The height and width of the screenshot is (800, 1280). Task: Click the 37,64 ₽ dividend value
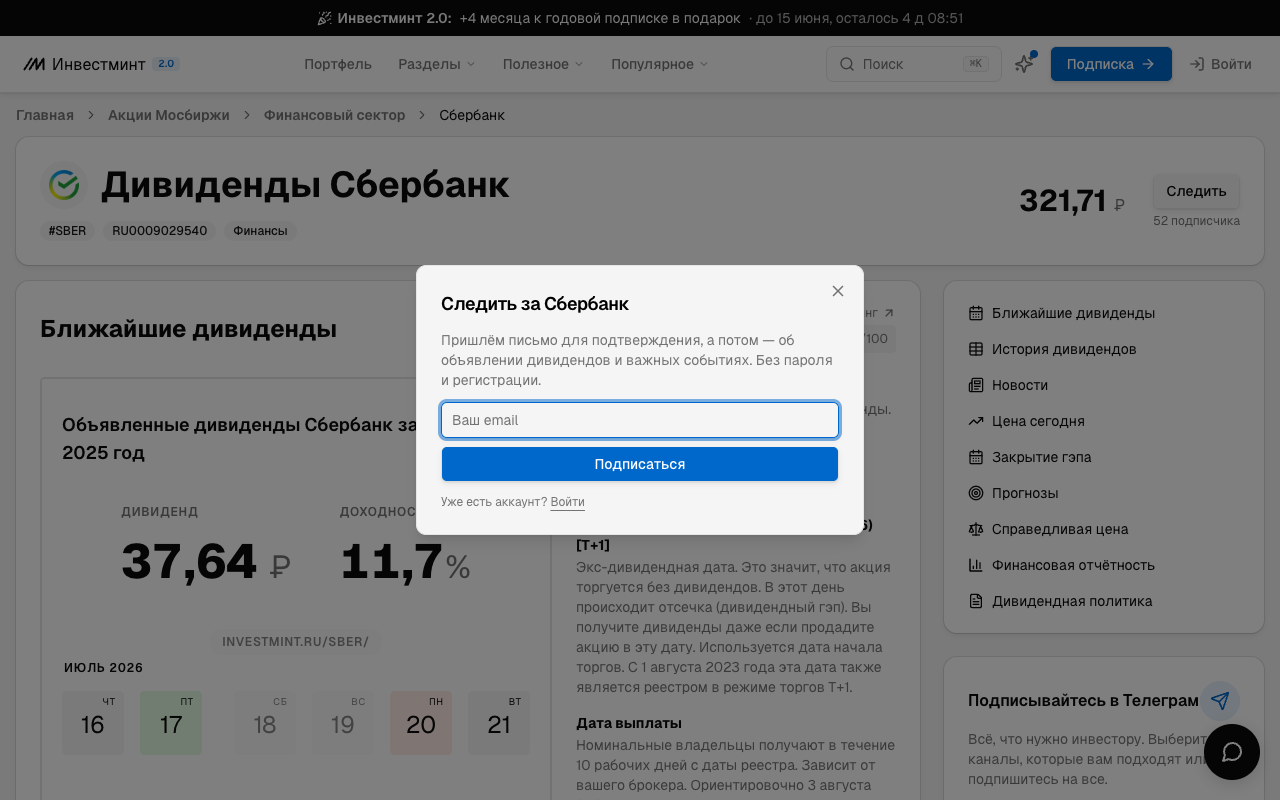pos(206,562)
